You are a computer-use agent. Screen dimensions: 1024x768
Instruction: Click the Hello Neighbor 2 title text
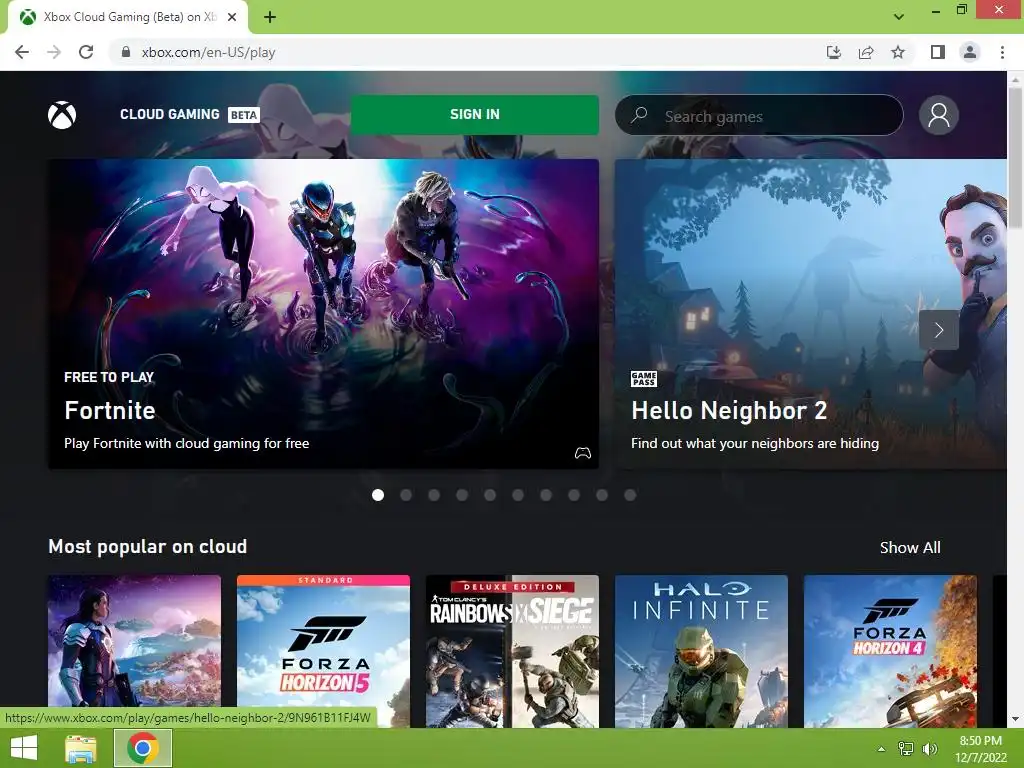pos(729,410)
